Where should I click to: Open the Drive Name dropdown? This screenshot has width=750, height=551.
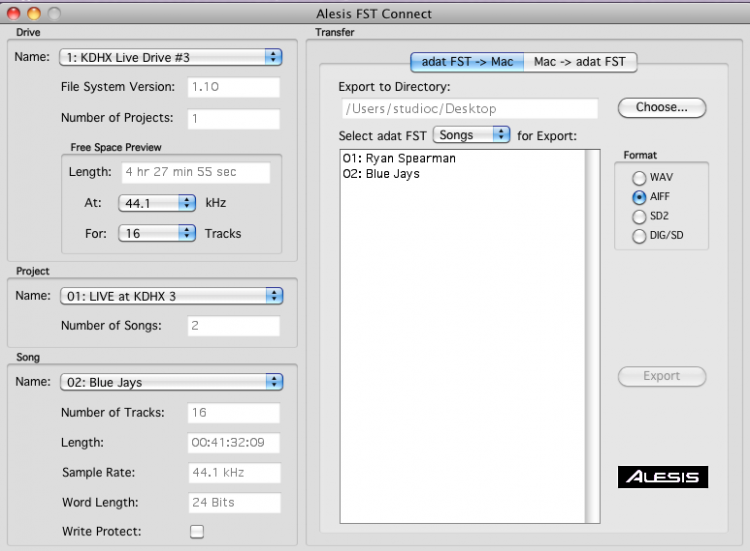click(170, 57)
